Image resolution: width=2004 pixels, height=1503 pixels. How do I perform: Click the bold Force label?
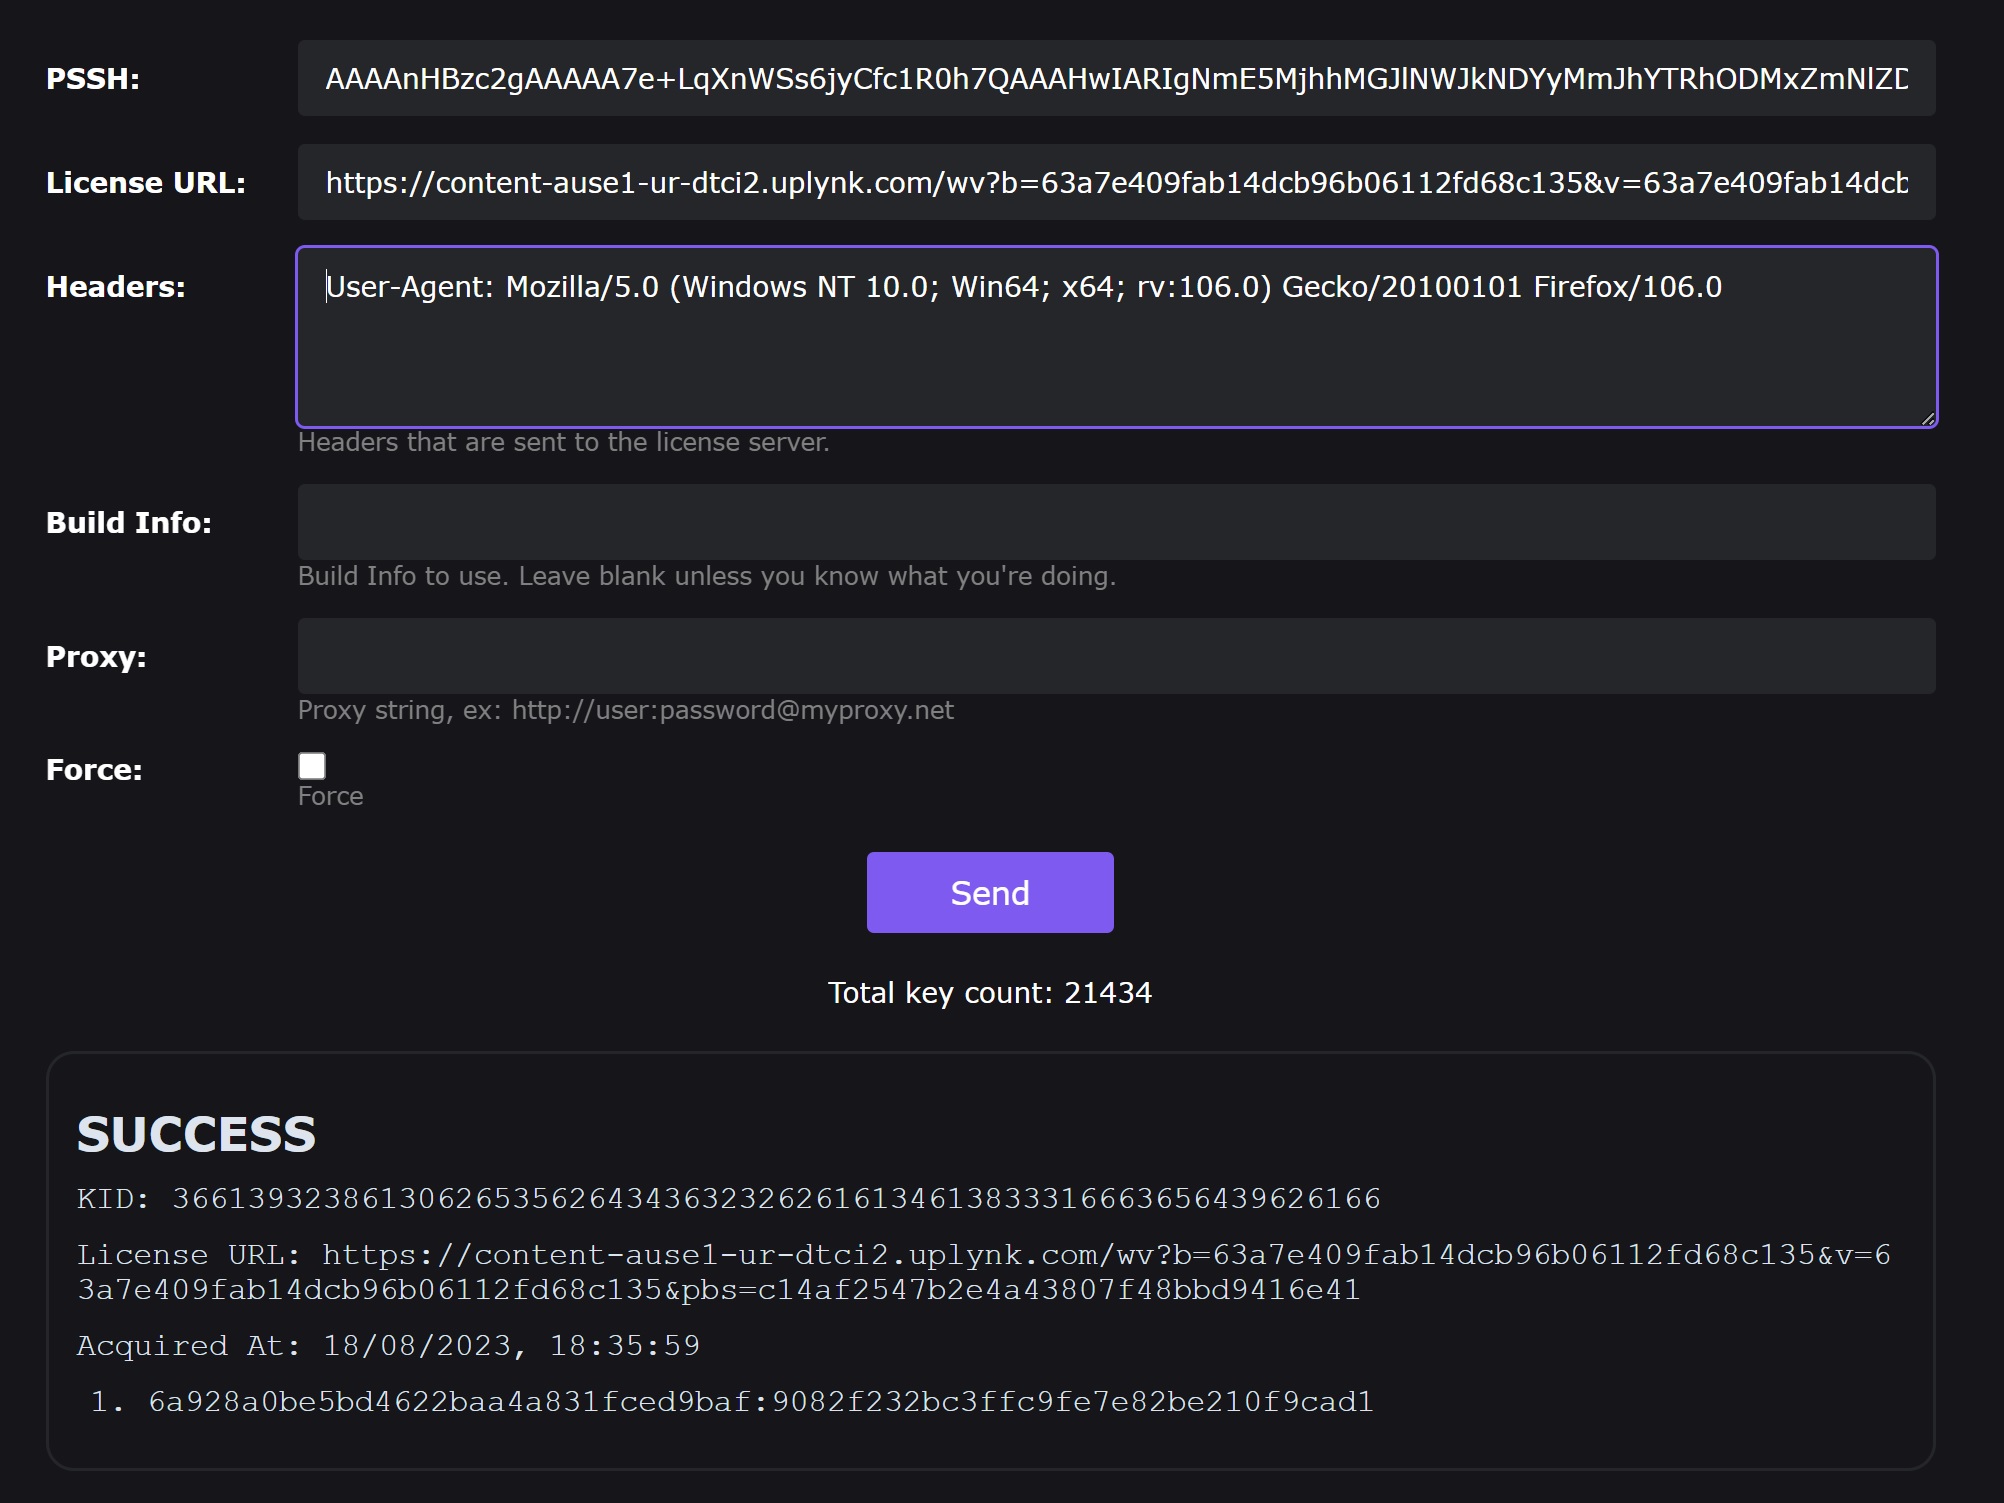(x=94, y=770)
